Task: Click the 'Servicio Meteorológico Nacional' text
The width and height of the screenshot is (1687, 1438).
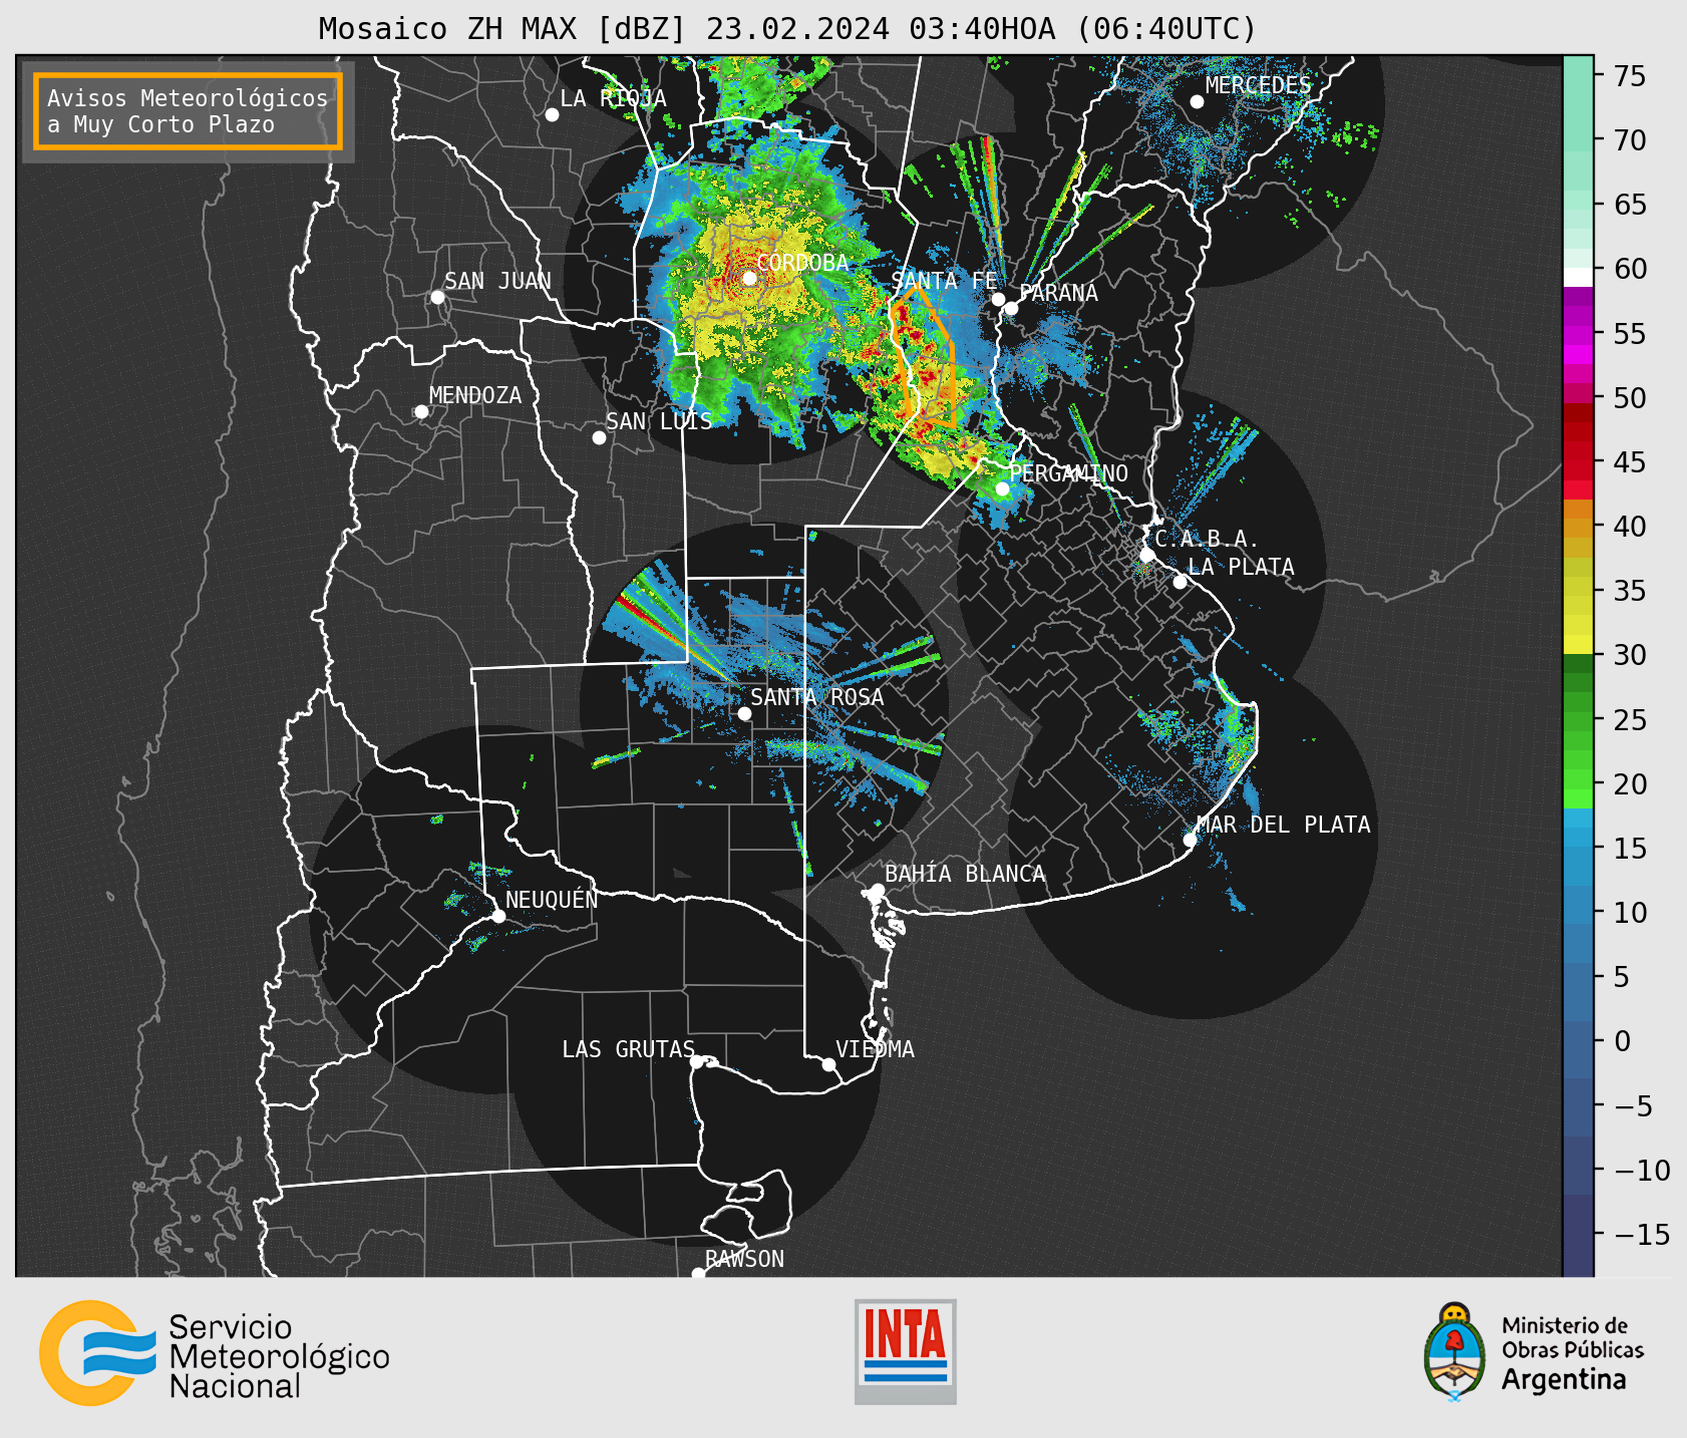Action: [278, 1356]
